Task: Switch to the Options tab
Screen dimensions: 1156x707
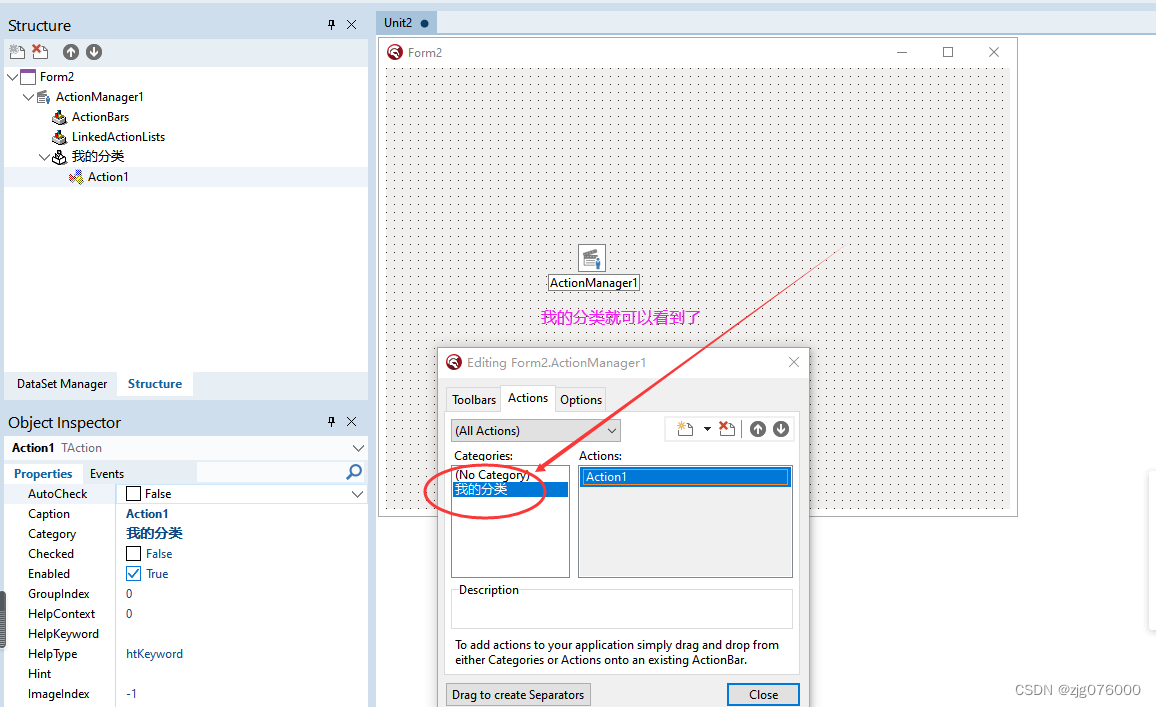Action: click(x=580, y=398)
